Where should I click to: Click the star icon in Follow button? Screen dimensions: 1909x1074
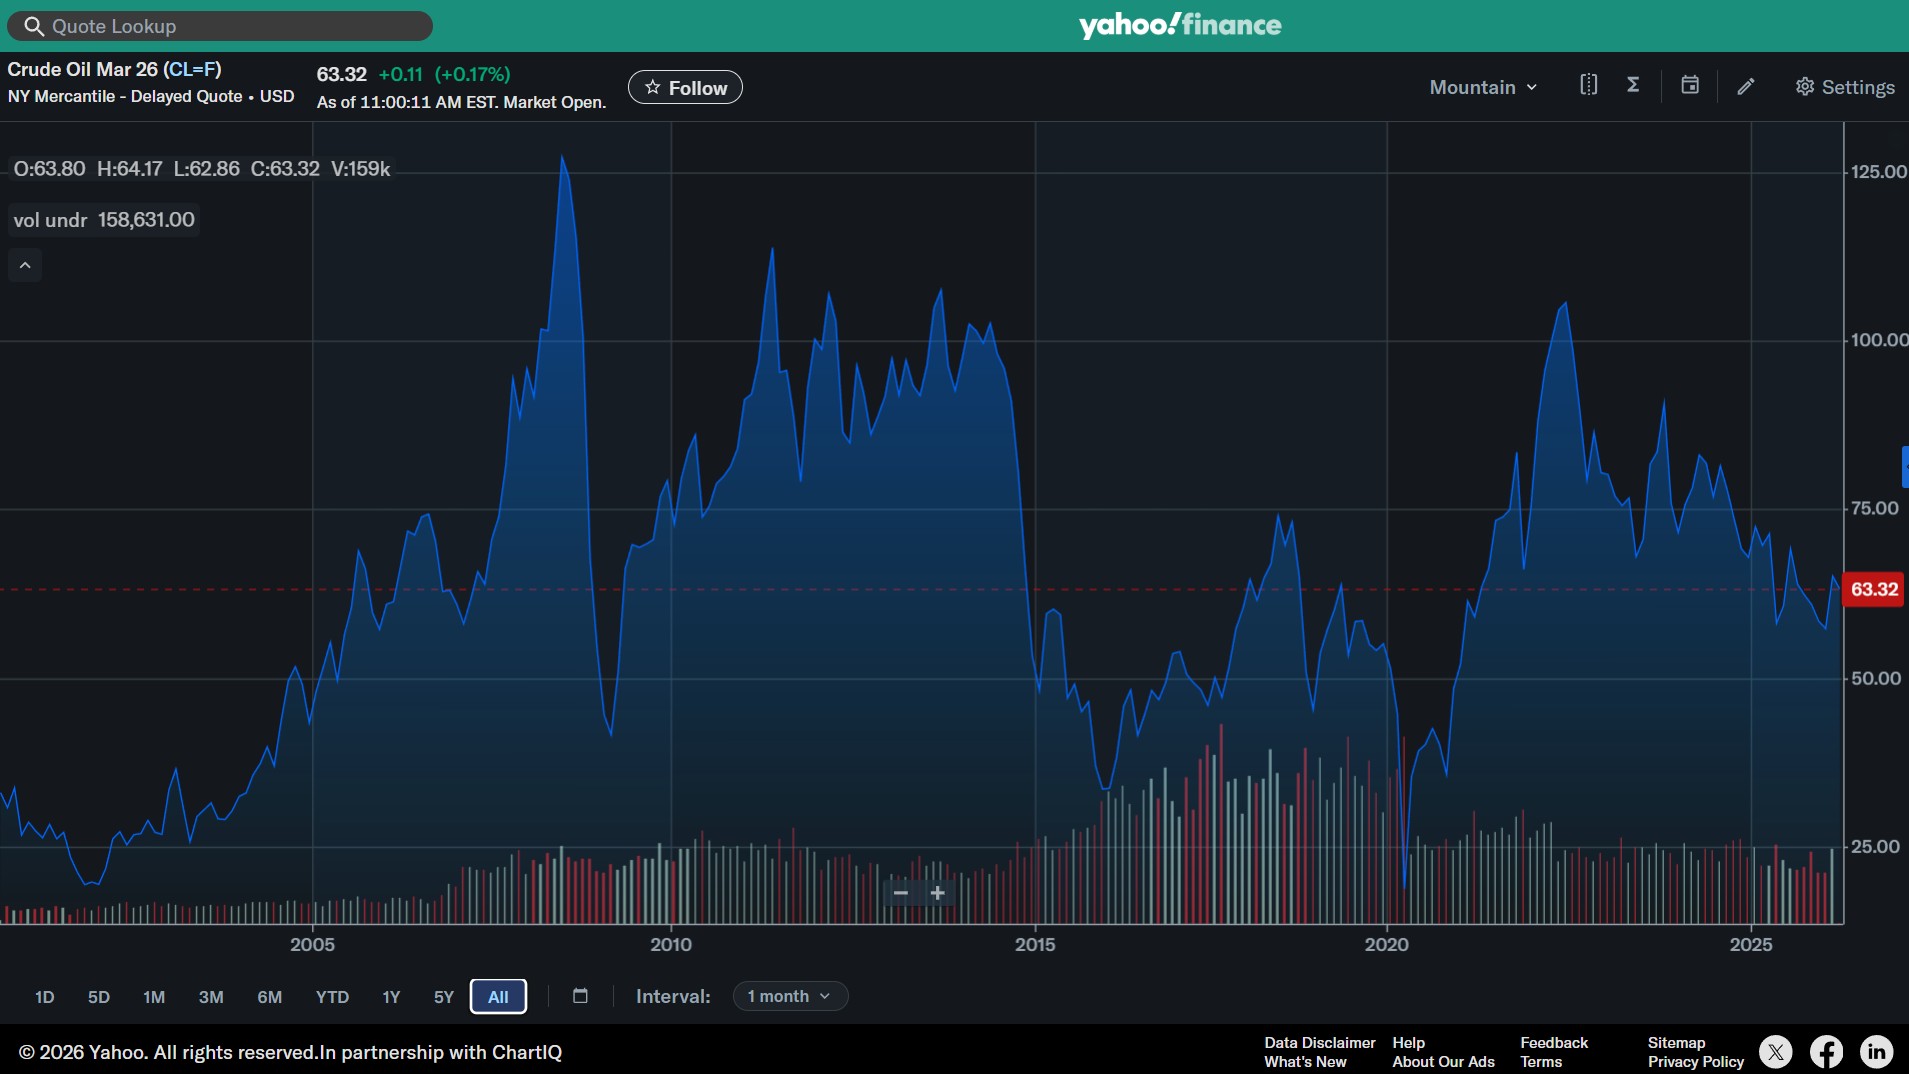pyautogui.click(x=653, y=87)
